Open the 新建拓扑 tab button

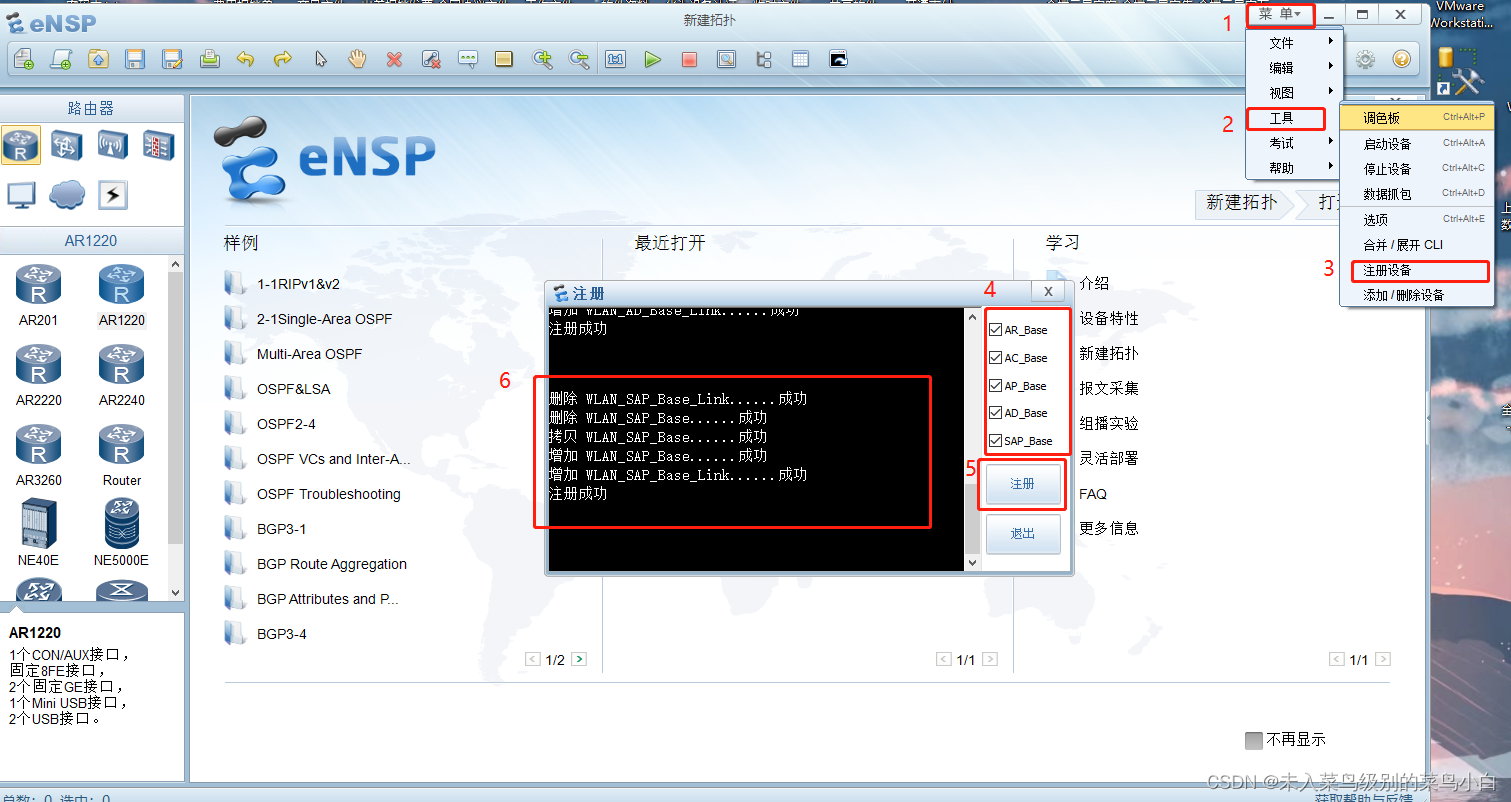[1241, 203]
